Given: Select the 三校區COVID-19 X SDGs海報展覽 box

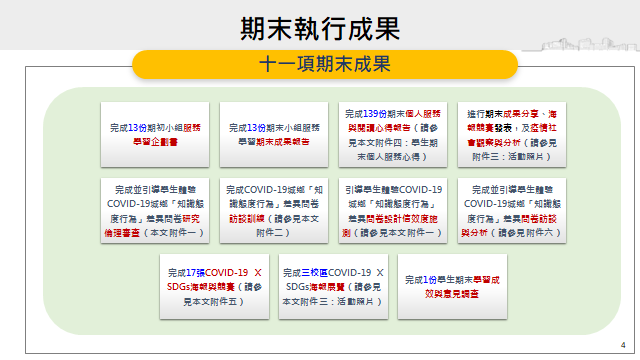Looking at the screenshot, I should tap(333, 287).
